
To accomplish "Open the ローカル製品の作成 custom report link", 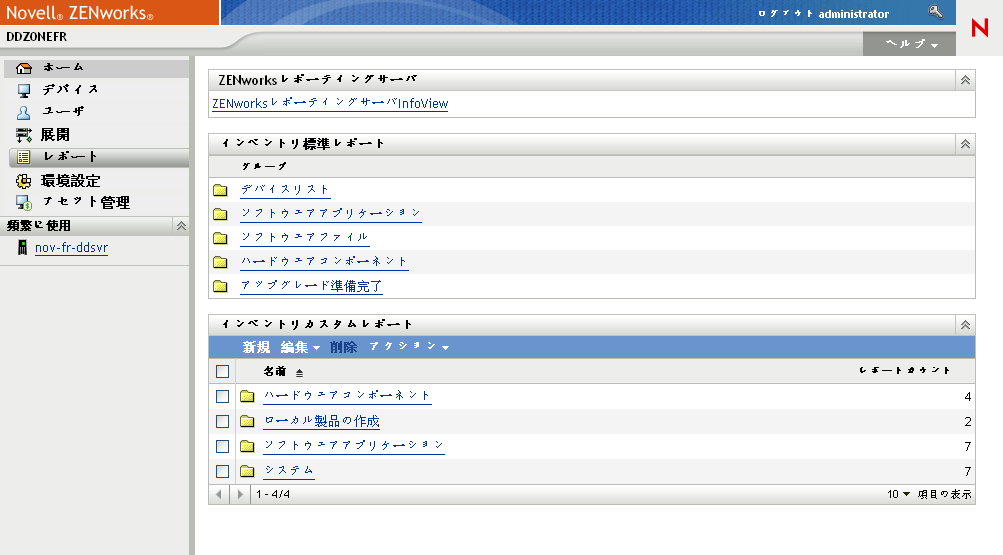I will pos(322,421).
